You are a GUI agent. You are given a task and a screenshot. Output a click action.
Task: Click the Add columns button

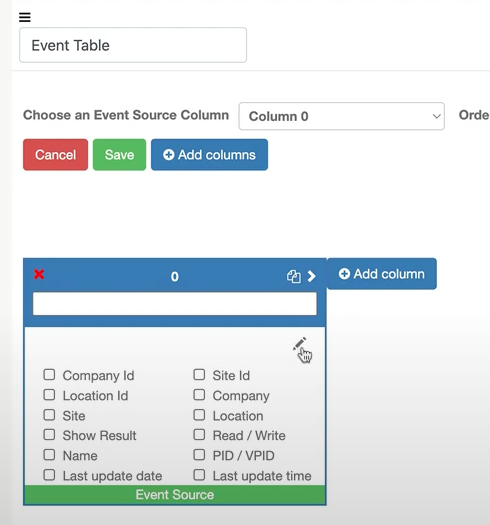click(x=209, y=155)
